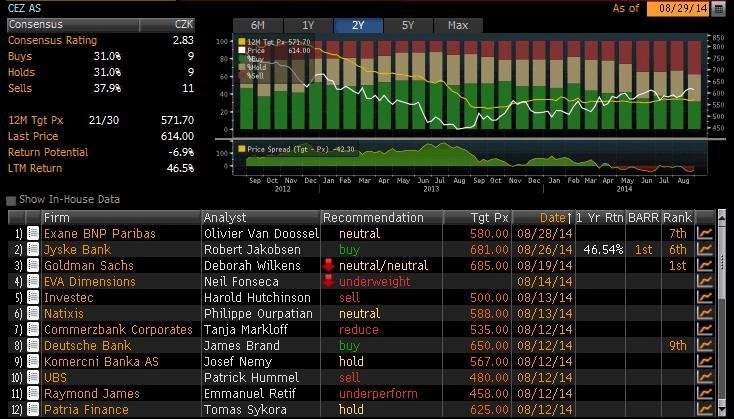This screenshot has width=734, height=419.
Task: Sort by the Recommendation column header
Action: [382, 217]
